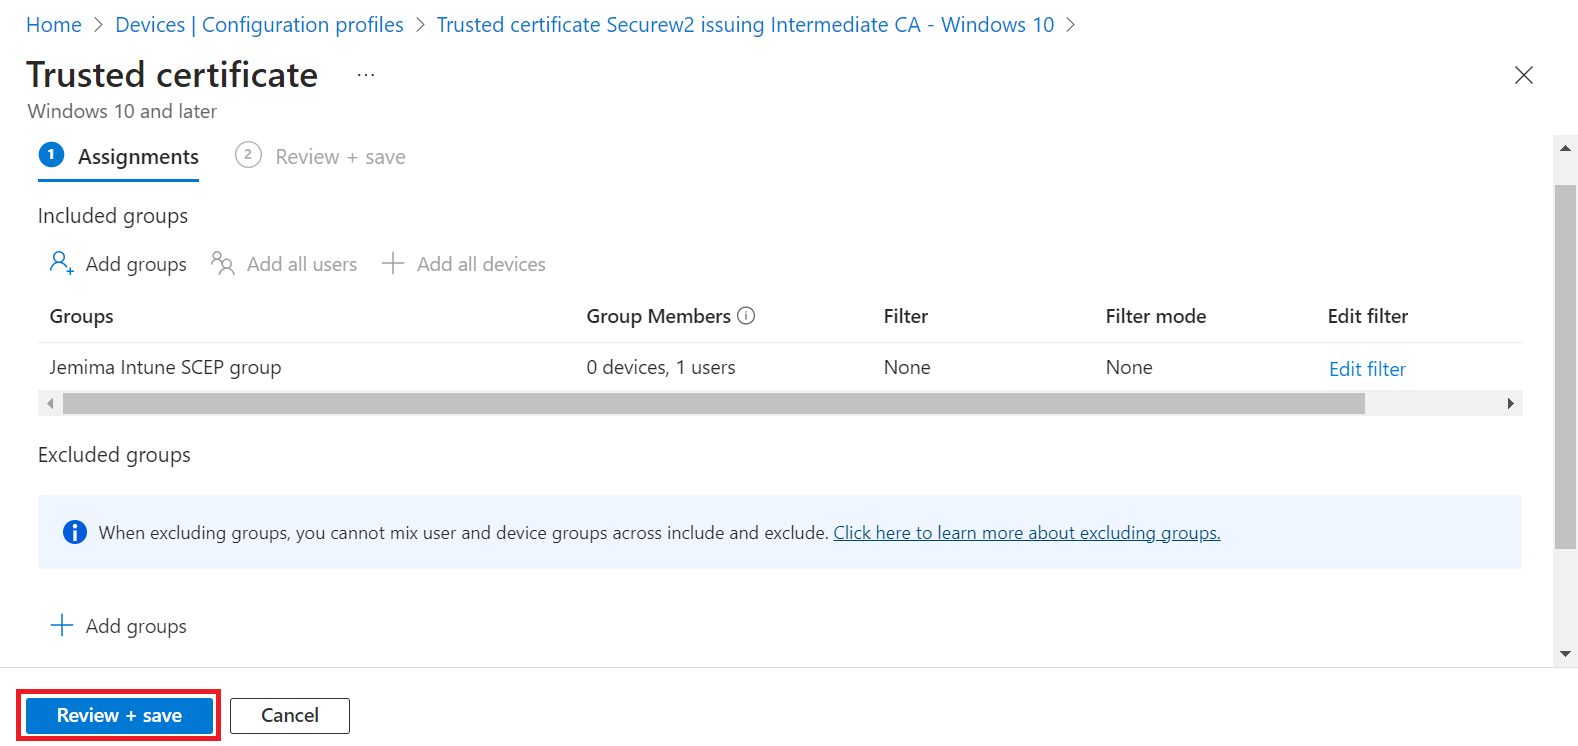Click the Add all users icon

coord(222,263)
